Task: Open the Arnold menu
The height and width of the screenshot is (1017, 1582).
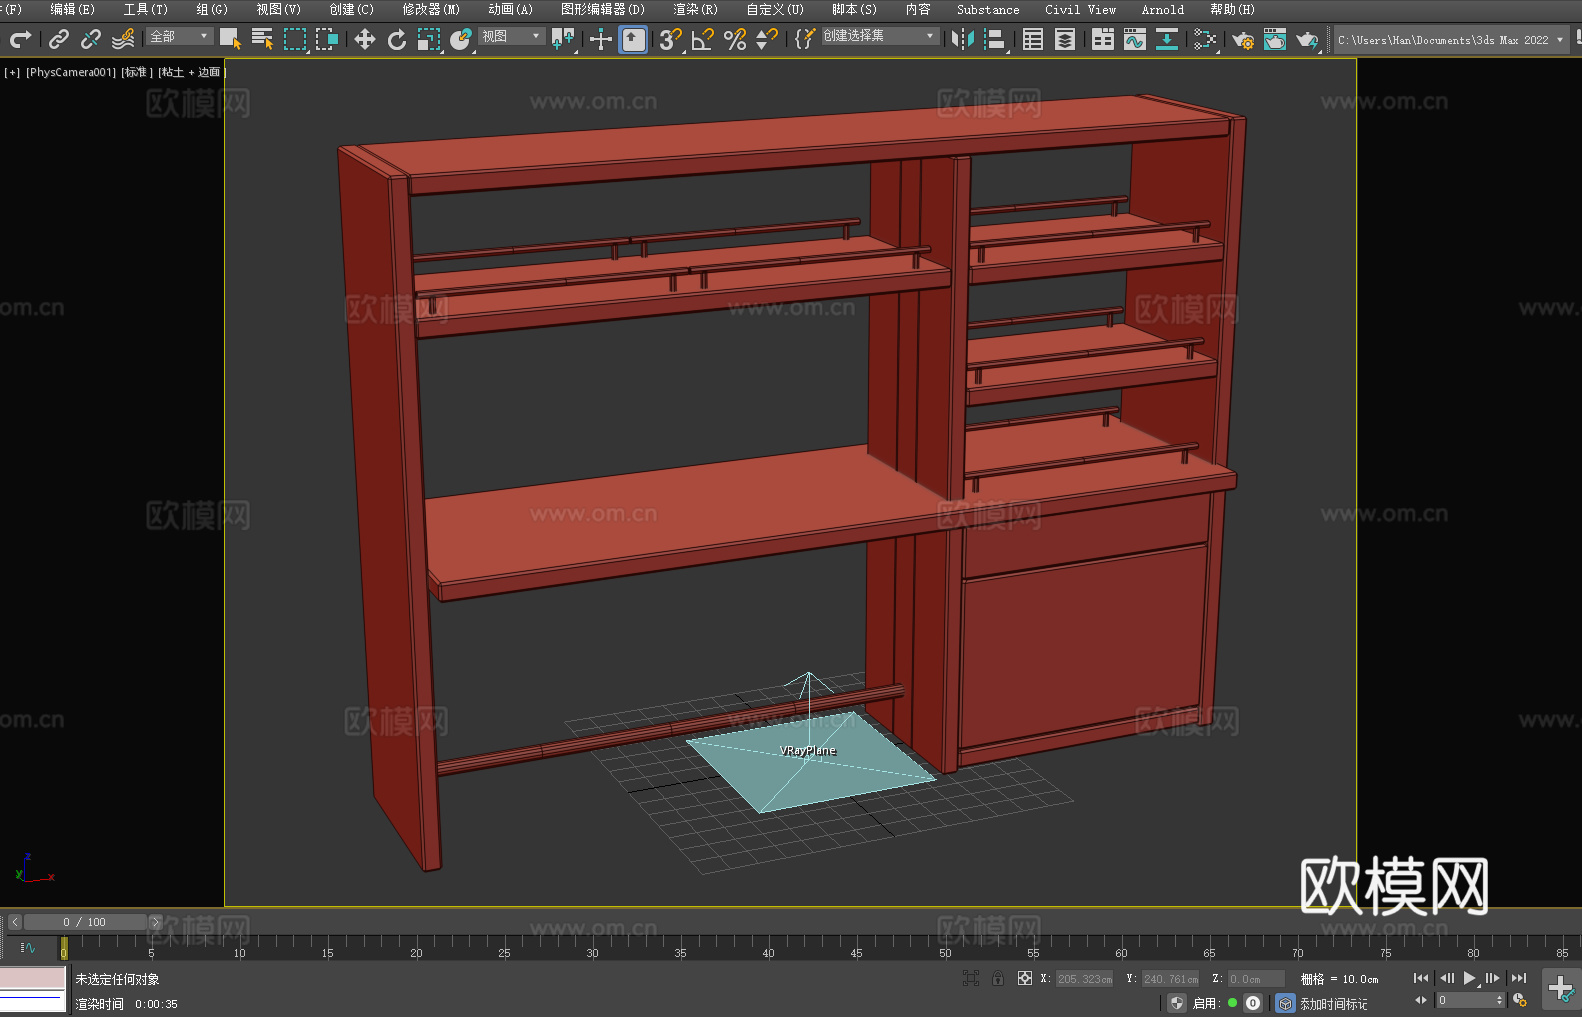Action: [1163, 9]
